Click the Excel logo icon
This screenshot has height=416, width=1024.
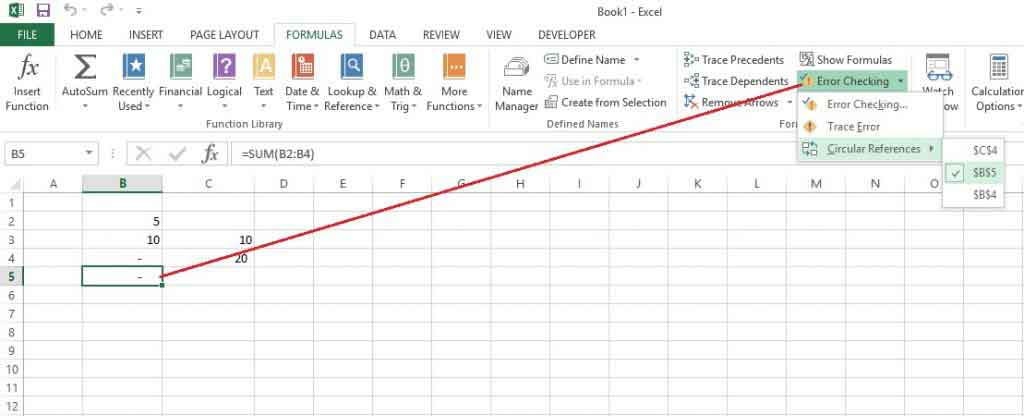[16, 11]
